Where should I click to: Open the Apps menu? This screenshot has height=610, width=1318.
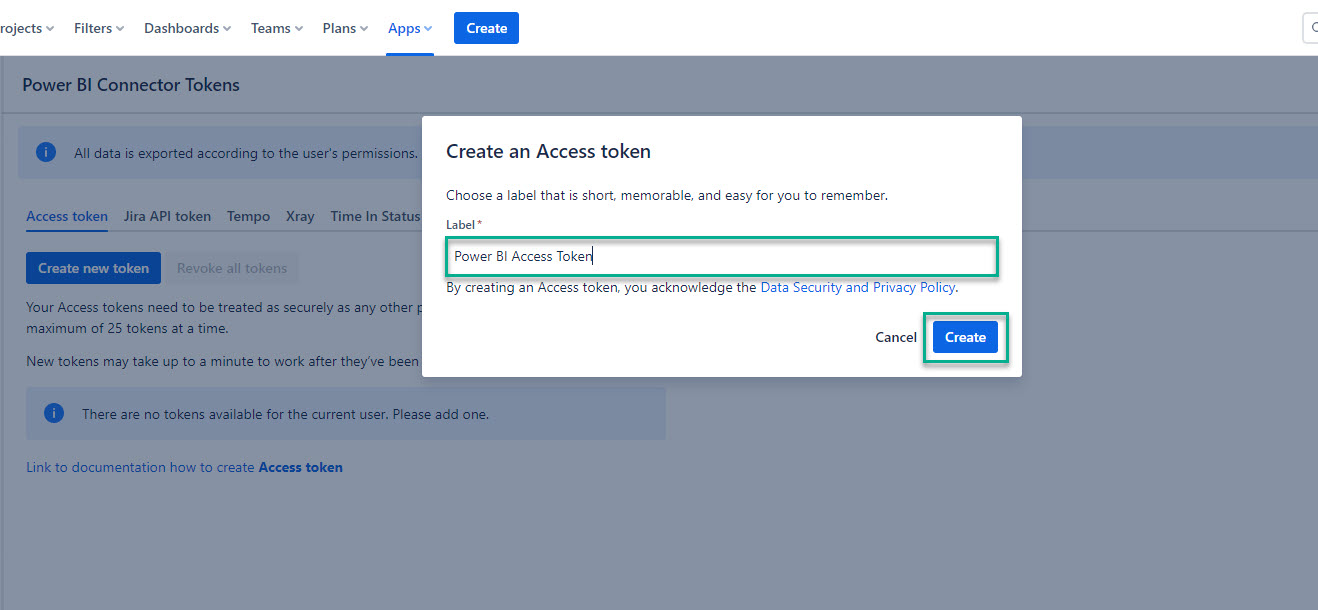click(409, 28)
